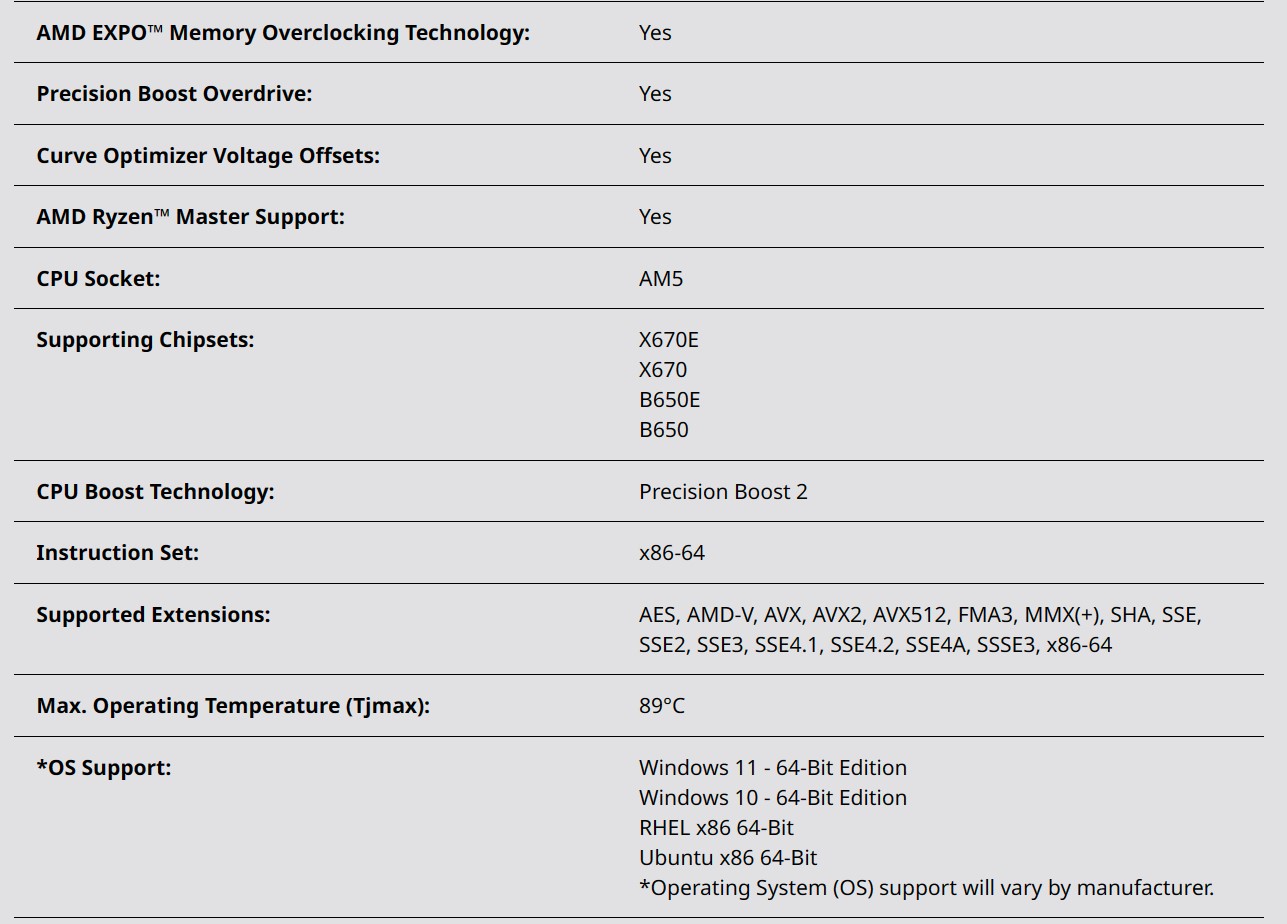Select the AM5 socket value
This screenshot has width=1287, height=924.
[x=661, y=279]
